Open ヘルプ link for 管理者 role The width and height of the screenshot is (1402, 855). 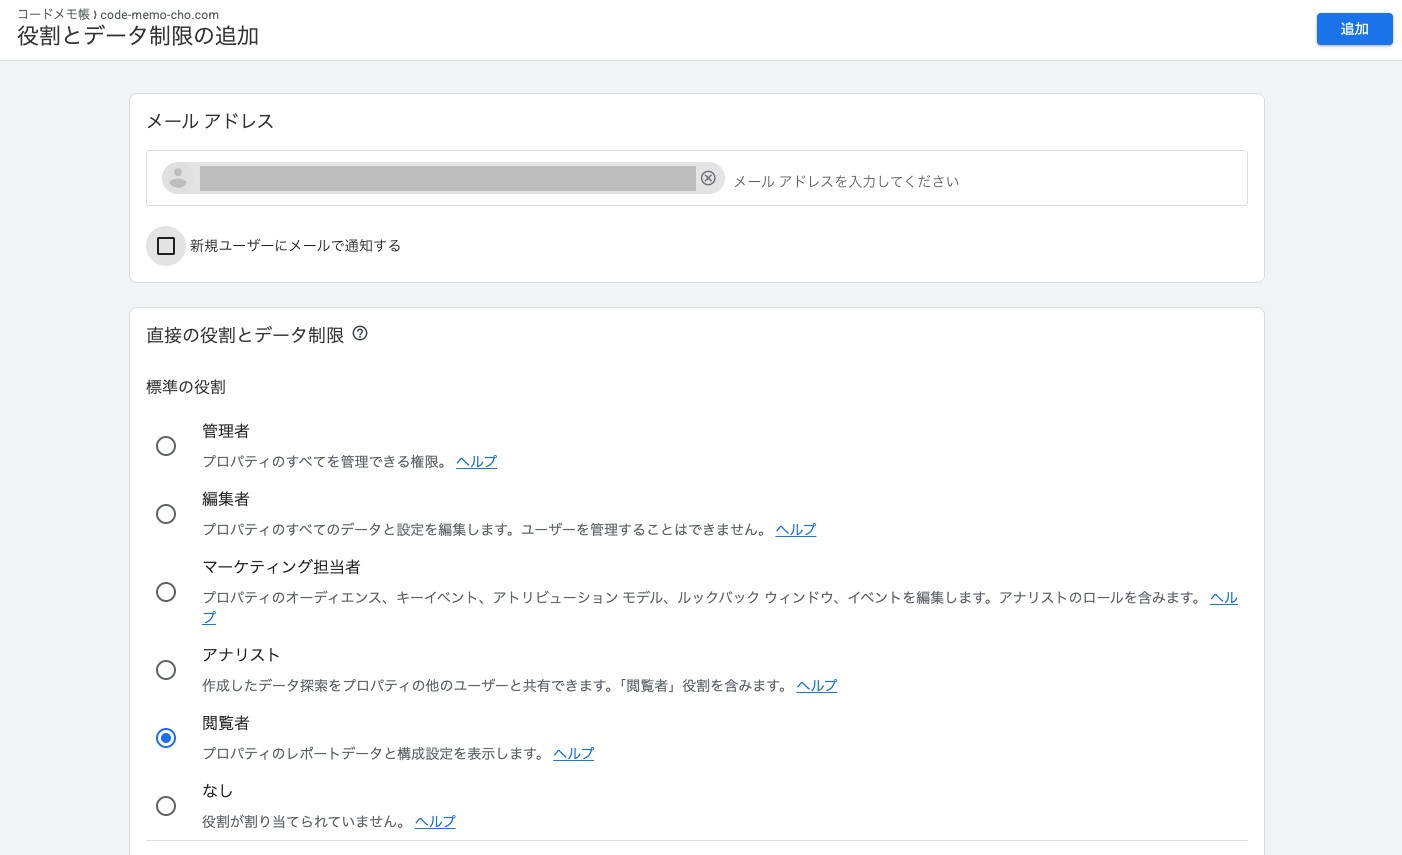[476, 462]
